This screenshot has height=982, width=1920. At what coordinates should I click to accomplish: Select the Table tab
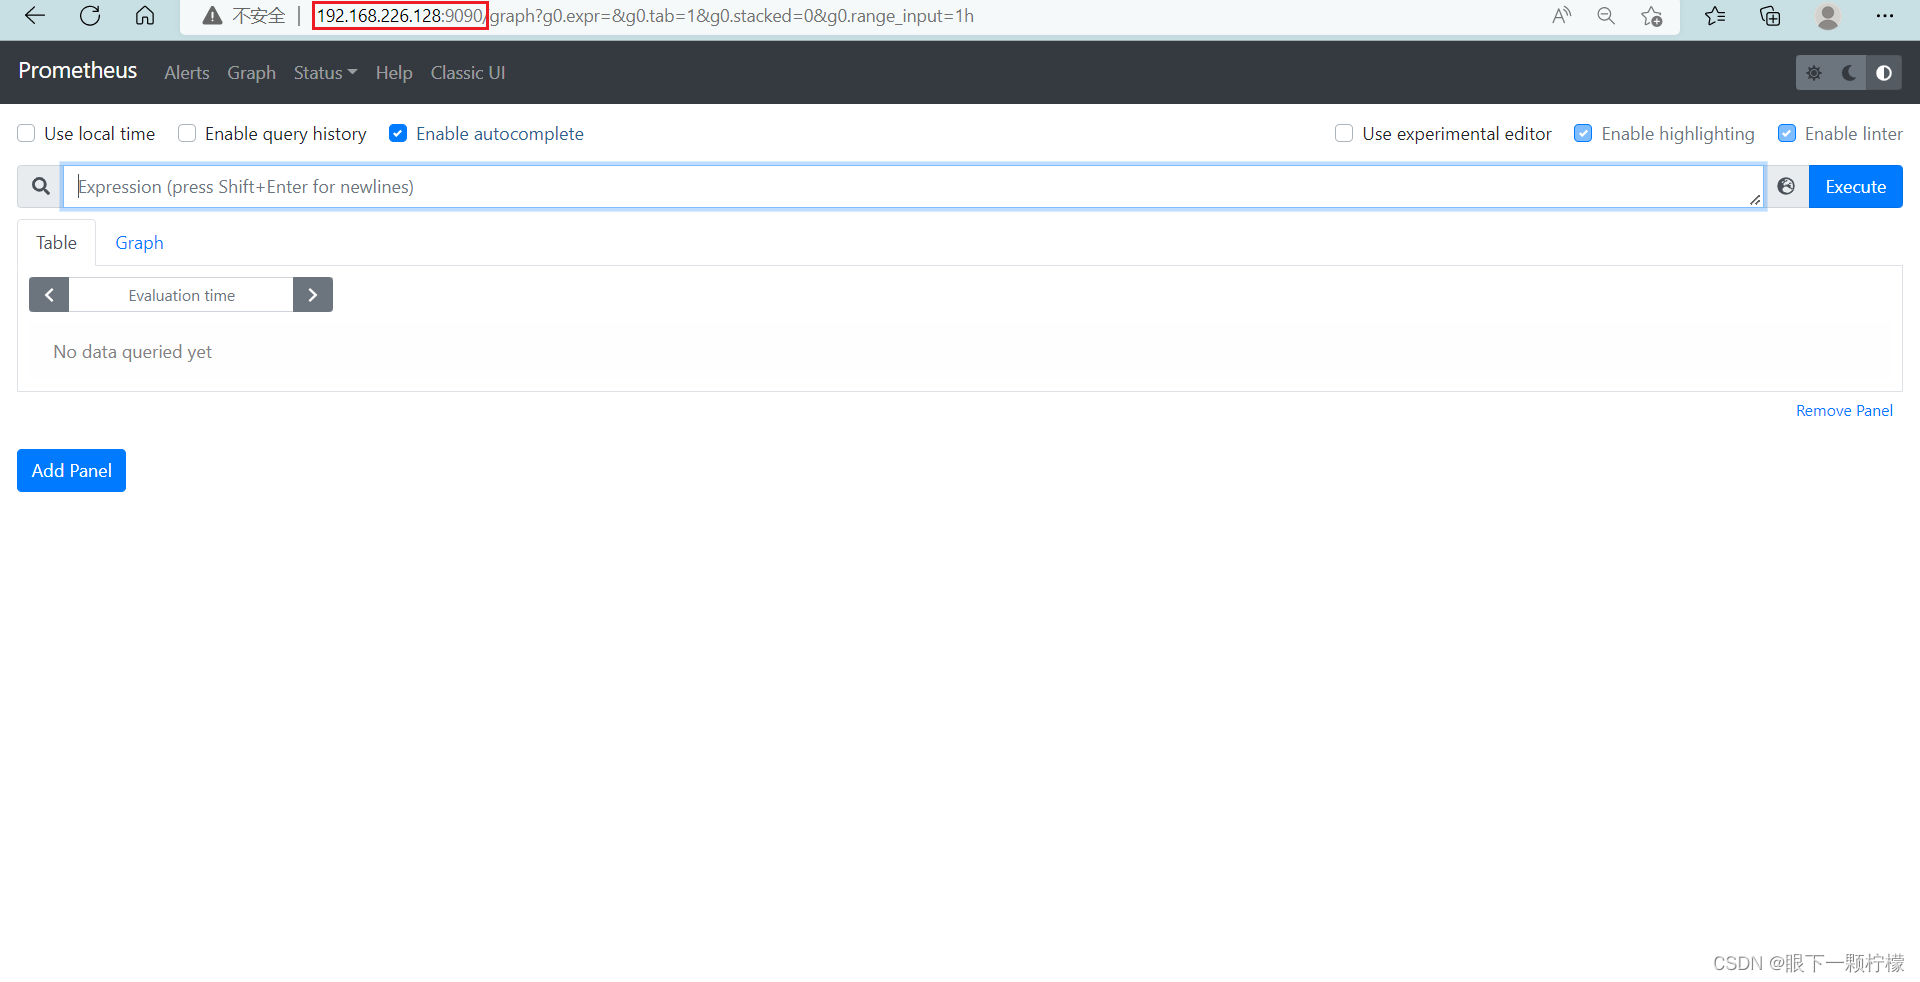[x=57, y=243]
